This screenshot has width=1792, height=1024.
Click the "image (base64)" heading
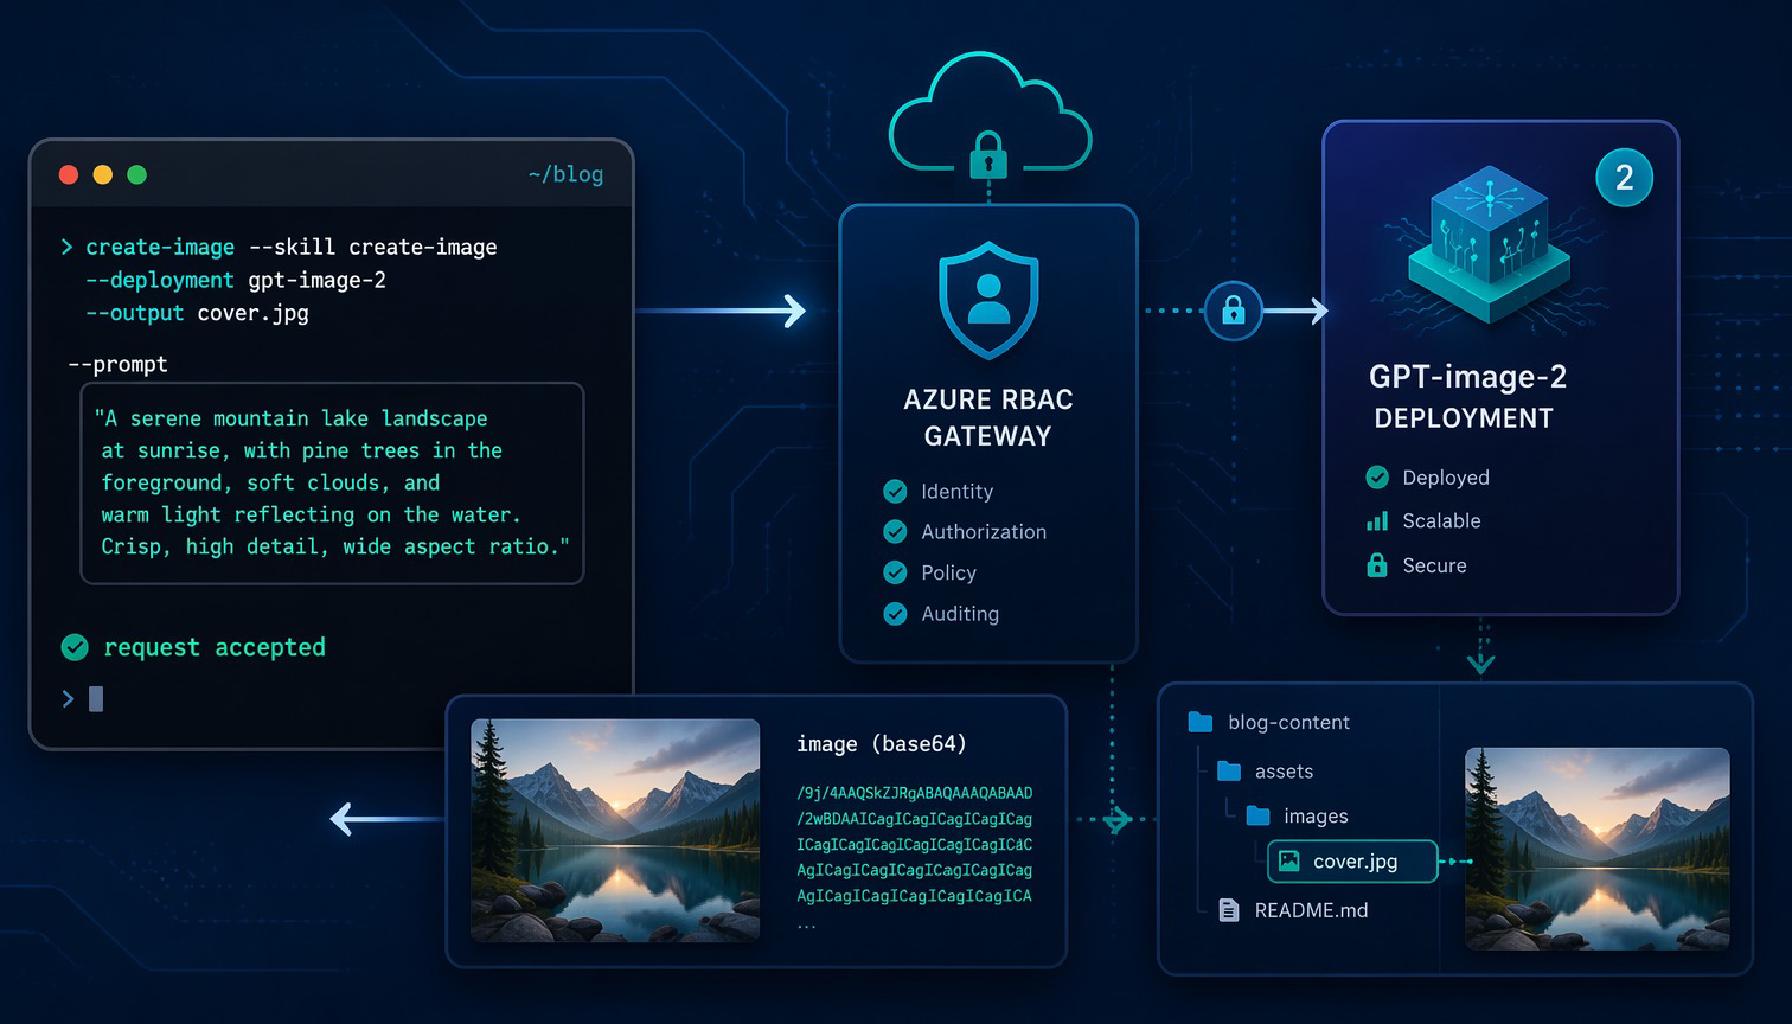tap(882, 744)
